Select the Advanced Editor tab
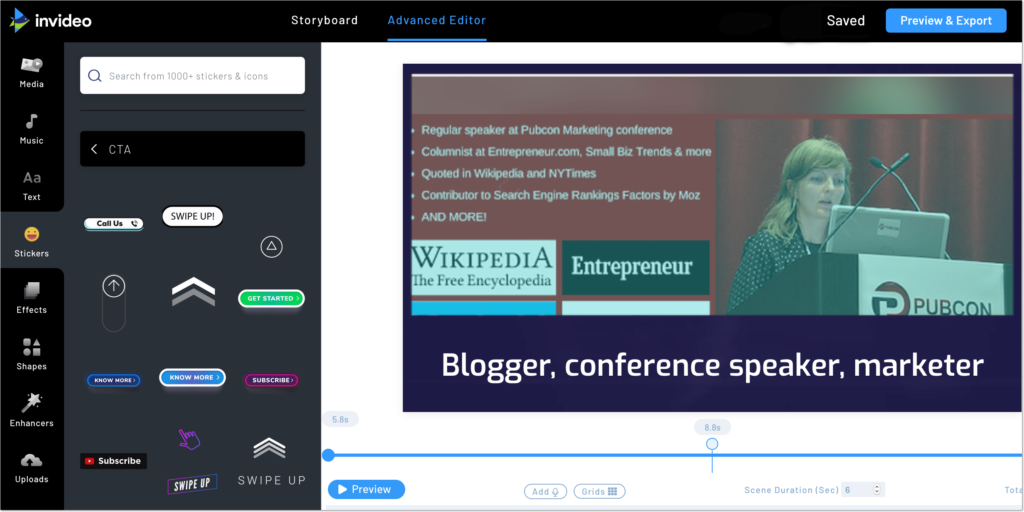The height and width of the screenshot is (512, 1024). click(437, 20)
